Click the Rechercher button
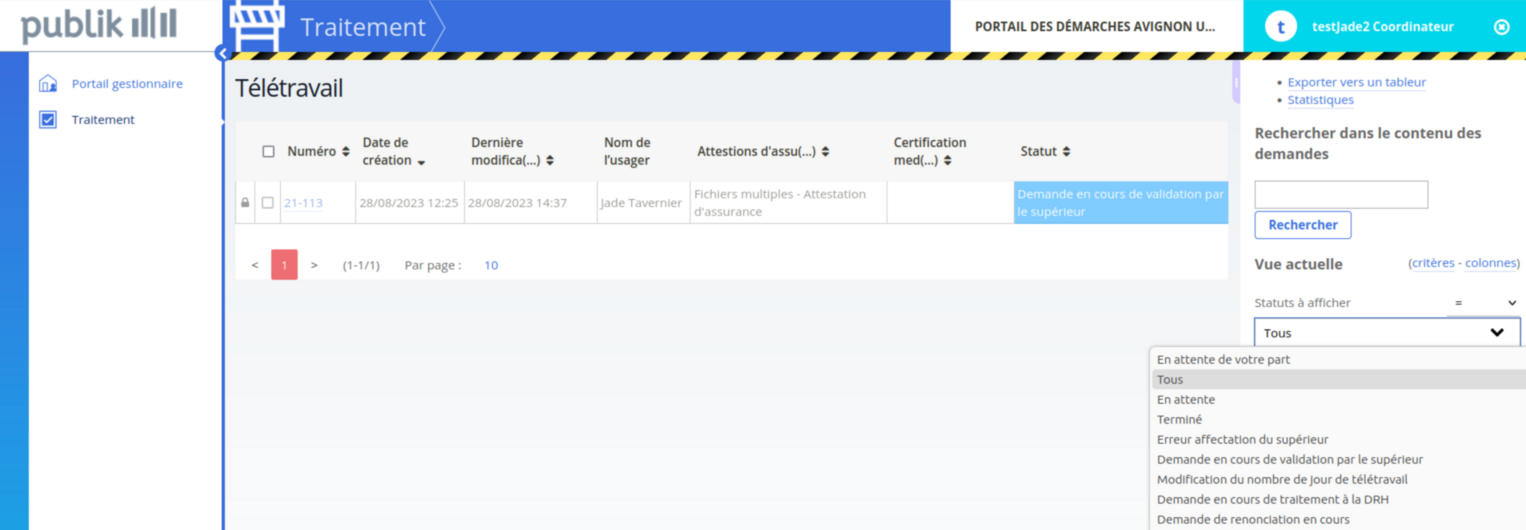 pyautogui.click(x=1303, y=225)
